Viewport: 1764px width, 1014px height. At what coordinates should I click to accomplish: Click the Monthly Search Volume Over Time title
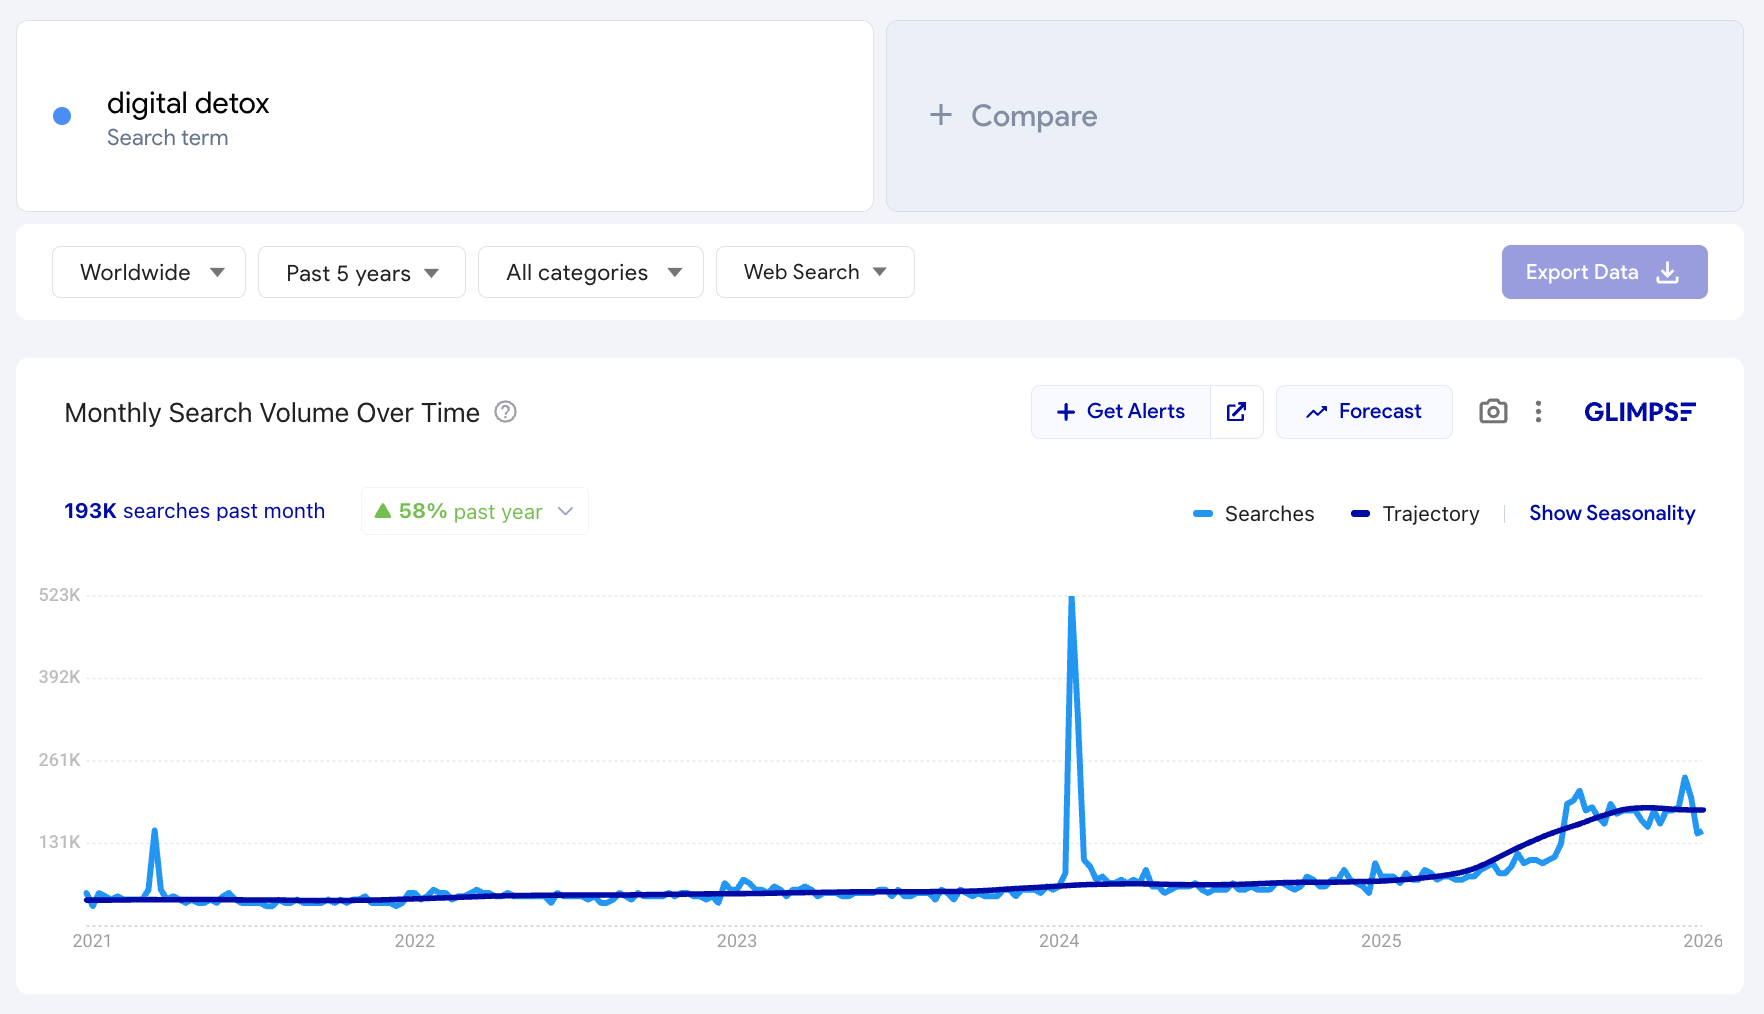[272, 413]
